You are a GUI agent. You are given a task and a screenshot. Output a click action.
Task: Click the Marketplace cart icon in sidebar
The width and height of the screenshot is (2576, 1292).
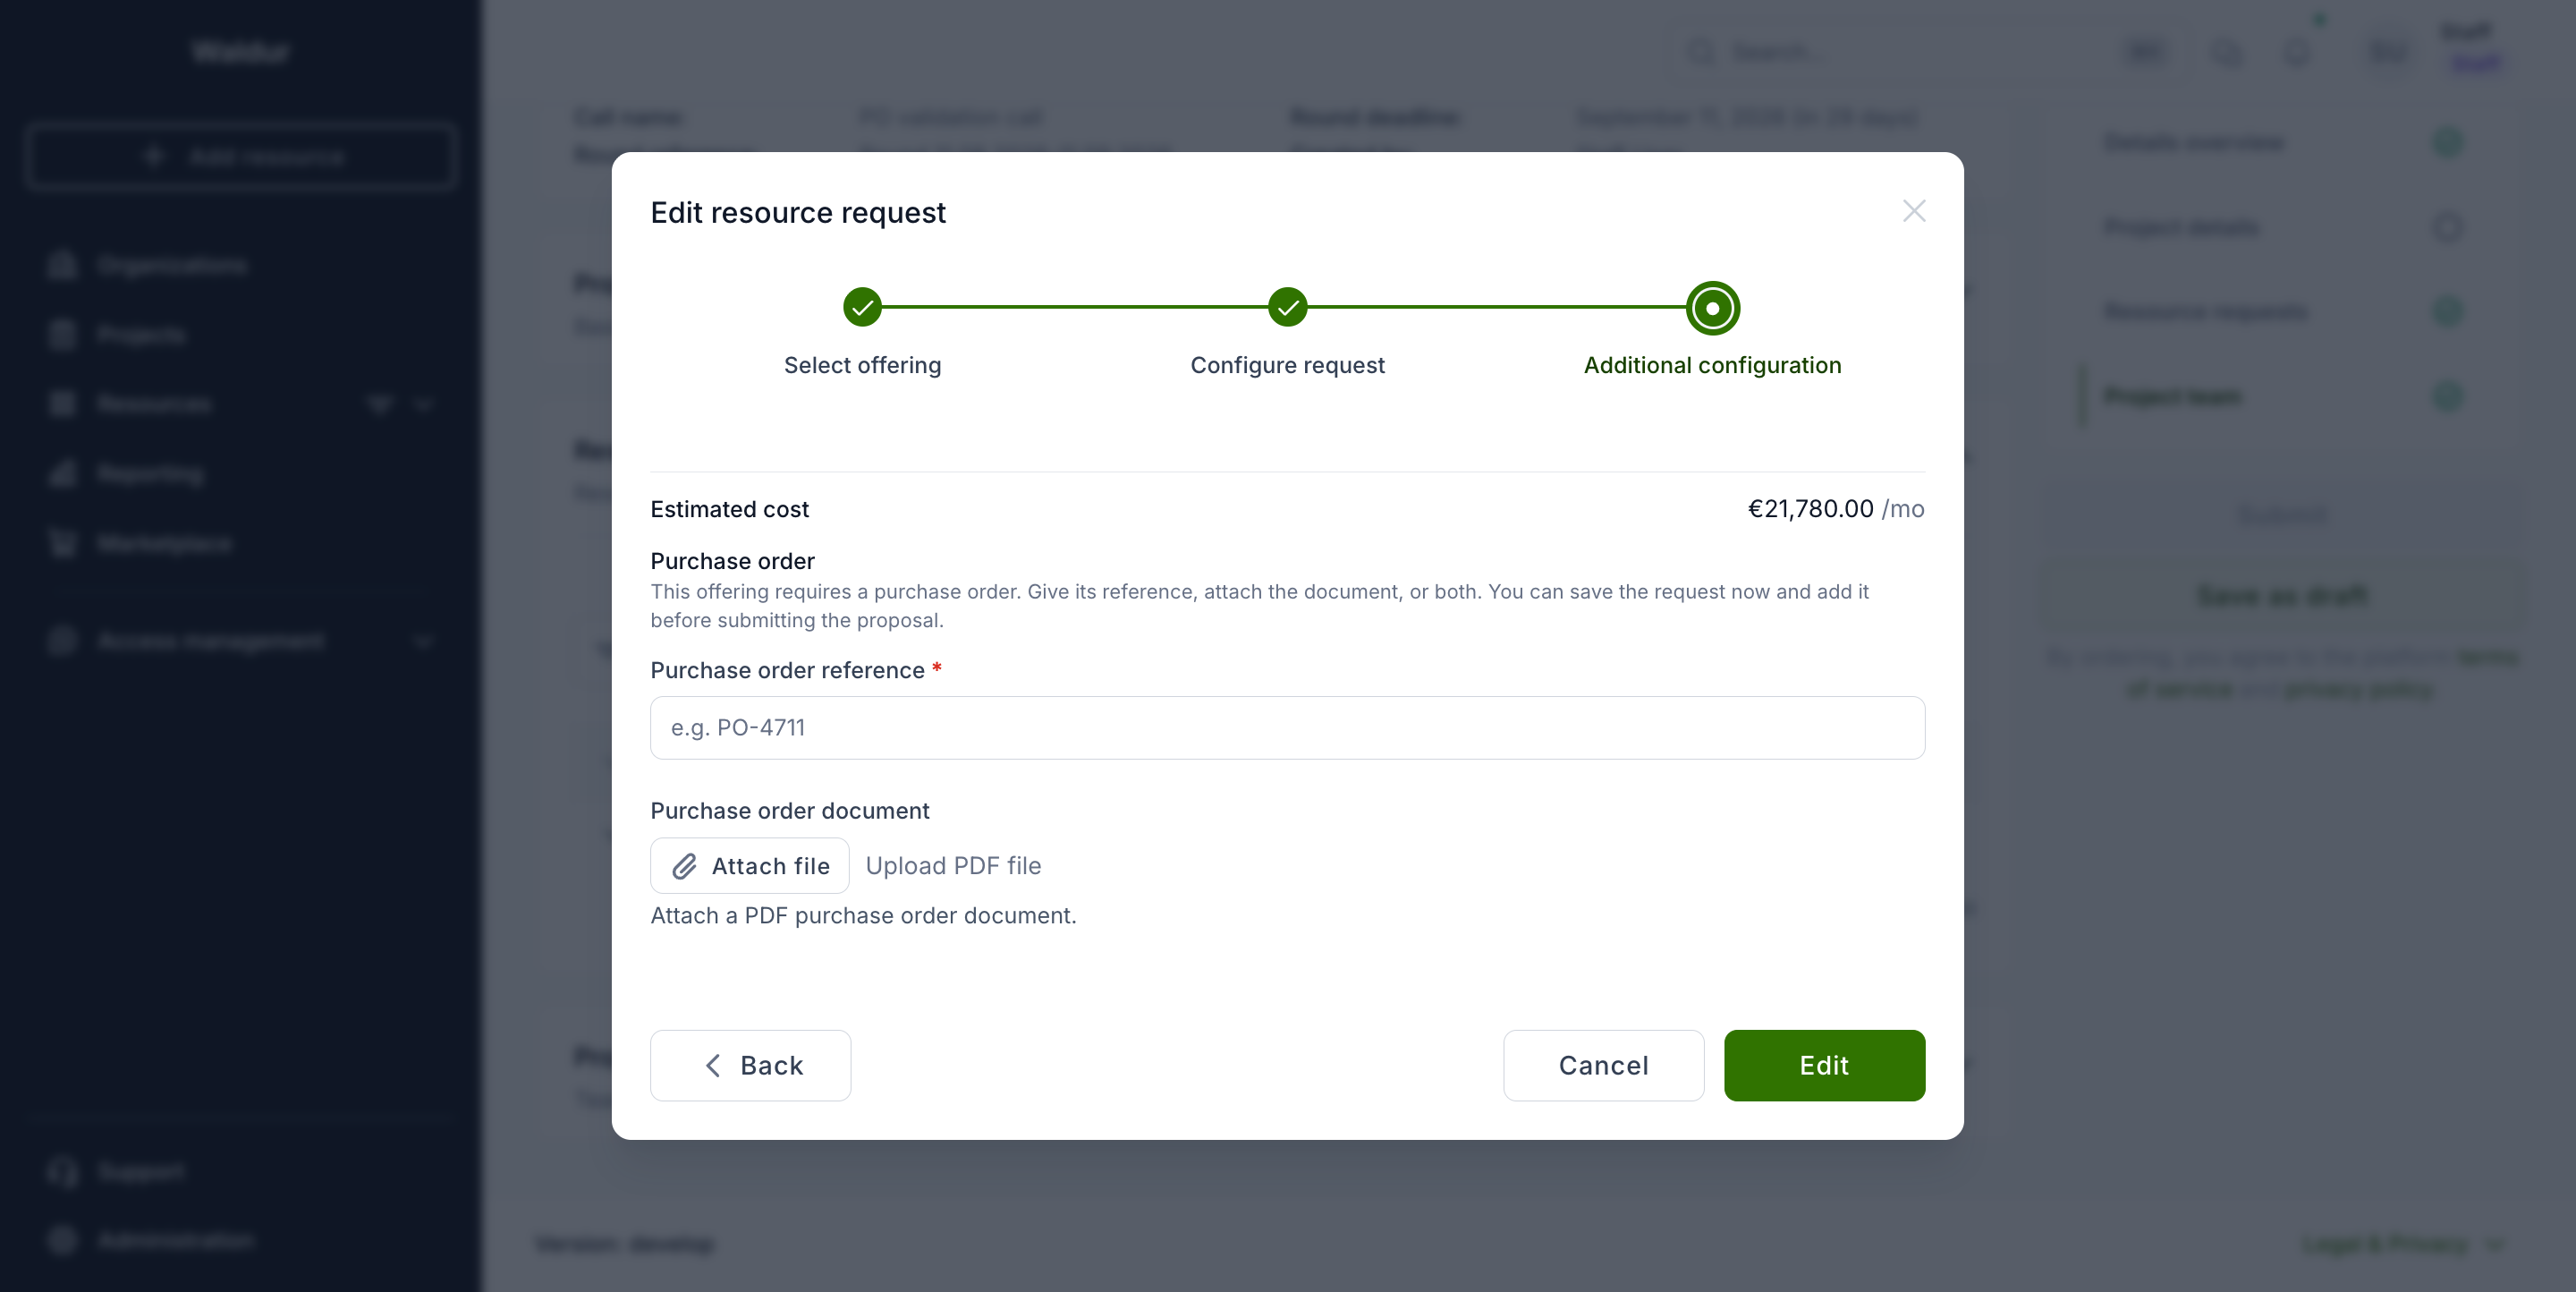pos(62,543)
